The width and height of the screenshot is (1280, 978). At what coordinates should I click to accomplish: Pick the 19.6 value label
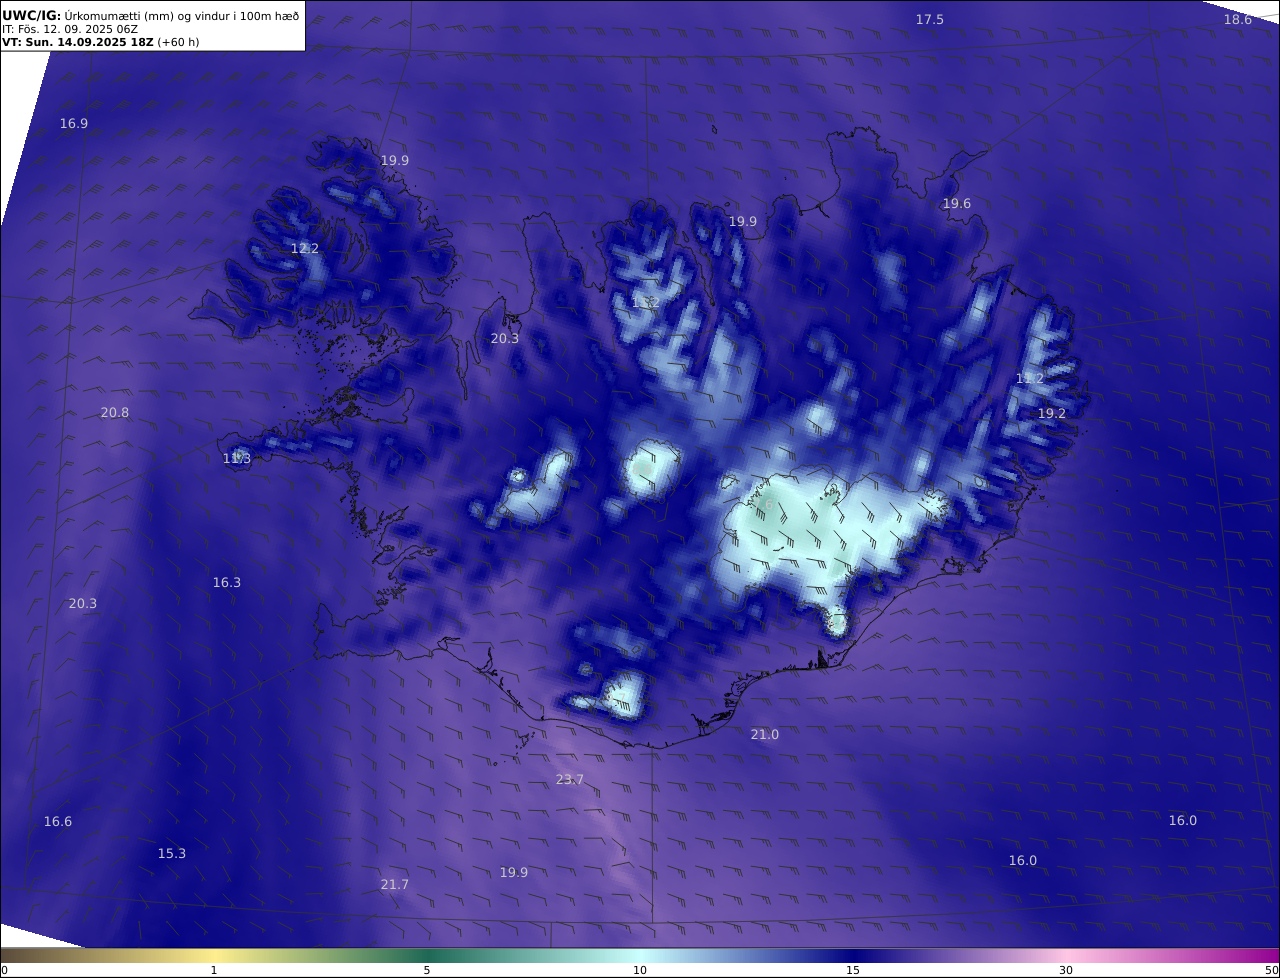957,203
